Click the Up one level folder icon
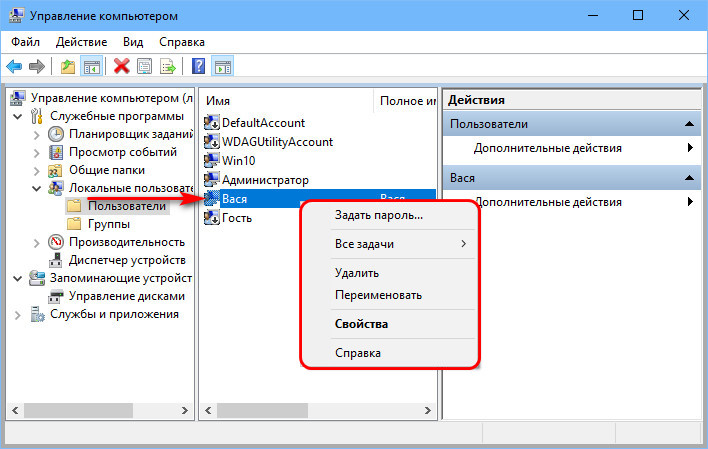The image size is (708, 449). 67,67
